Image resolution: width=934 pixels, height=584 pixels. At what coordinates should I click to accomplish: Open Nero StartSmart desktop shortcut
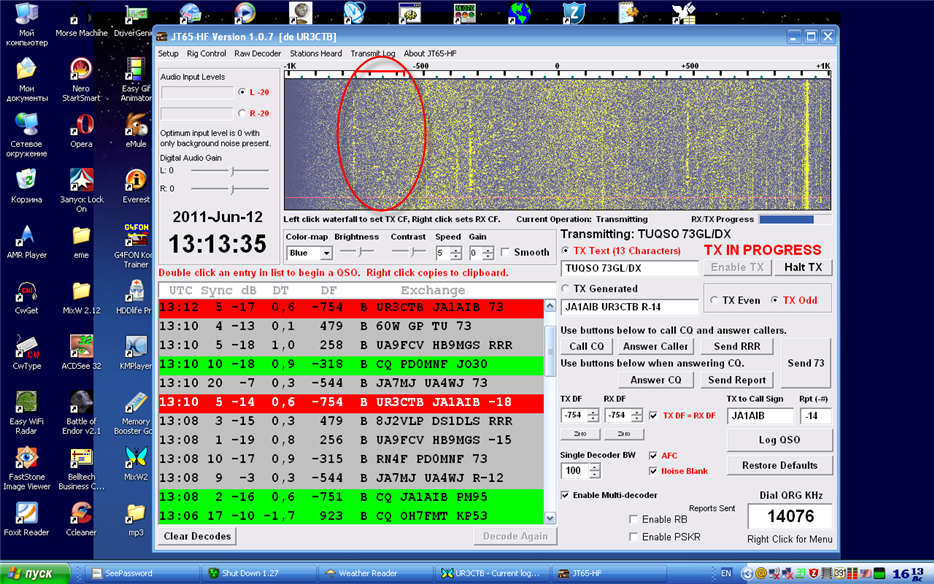pos(81,79)
